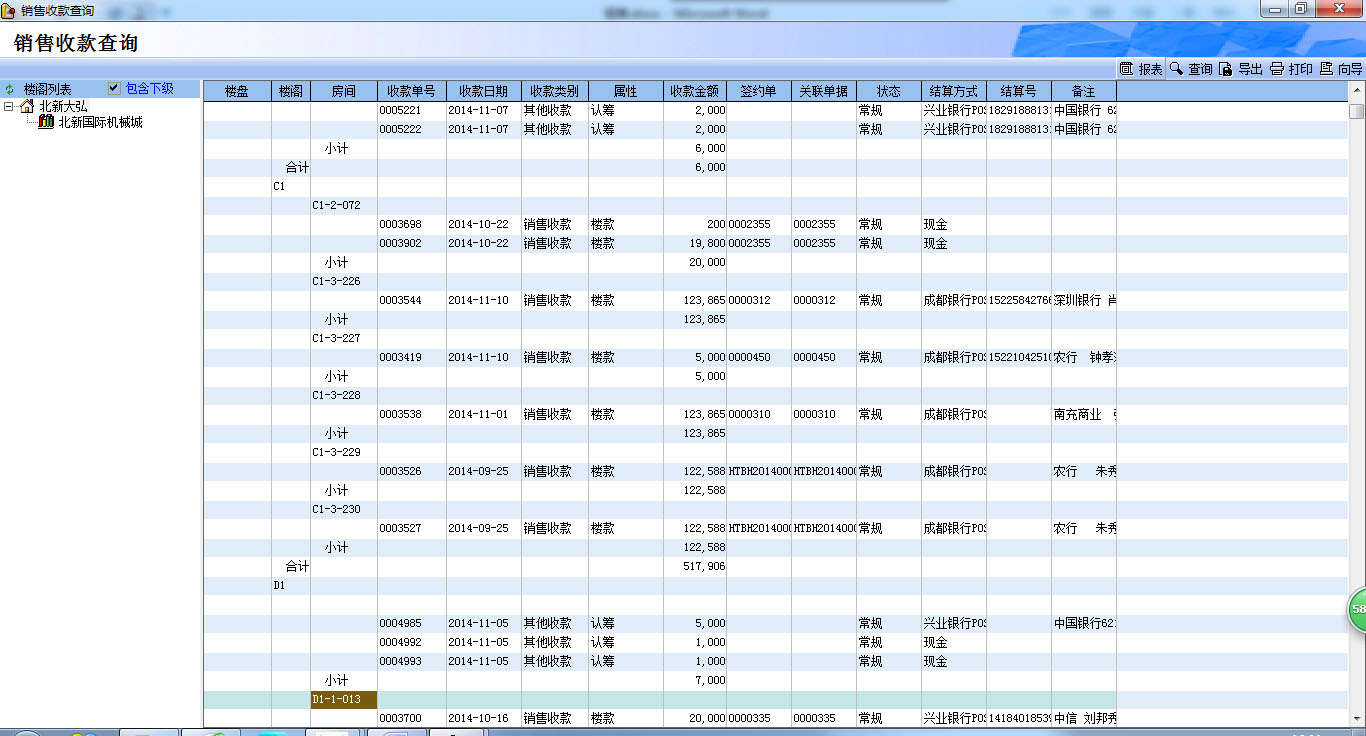Click the 结算方式 column header

click(953, 91)
